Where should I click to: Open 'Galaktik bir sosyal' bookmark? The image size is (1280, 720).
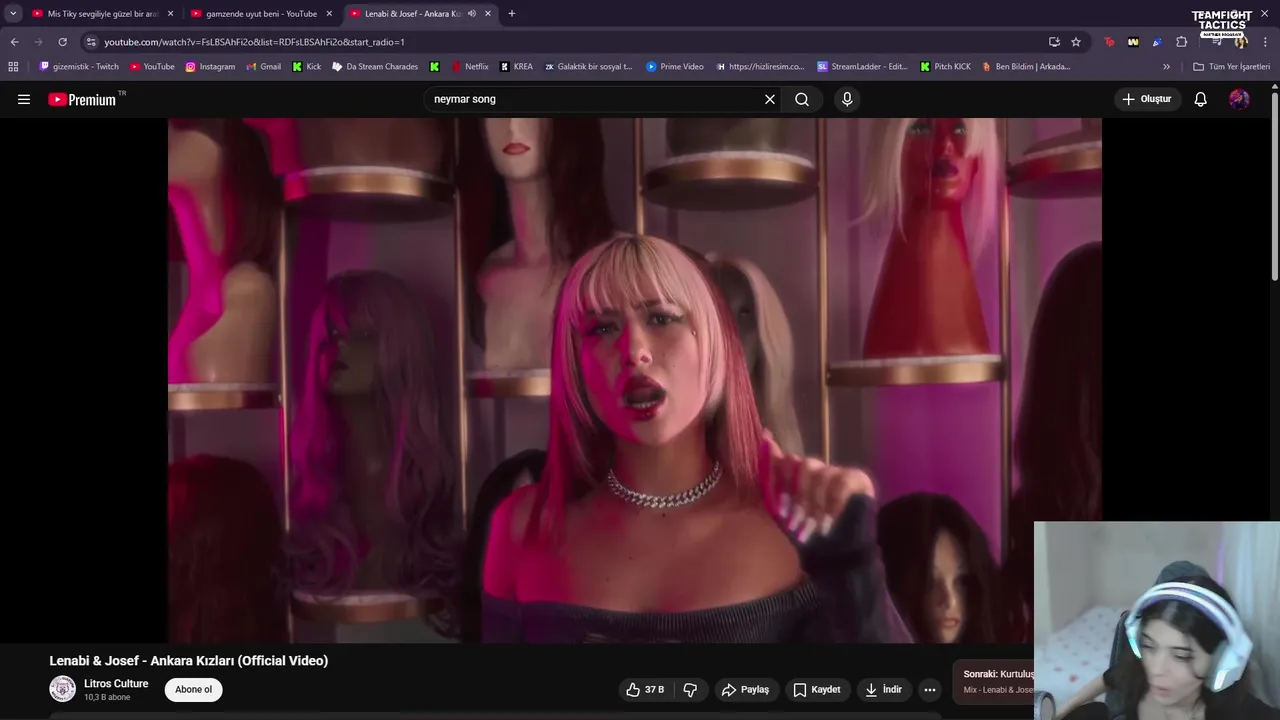point(588,67)
